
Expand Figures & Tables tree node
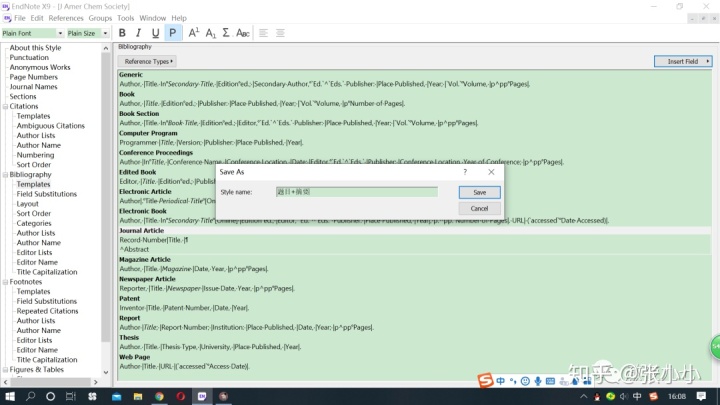[6, 370]
